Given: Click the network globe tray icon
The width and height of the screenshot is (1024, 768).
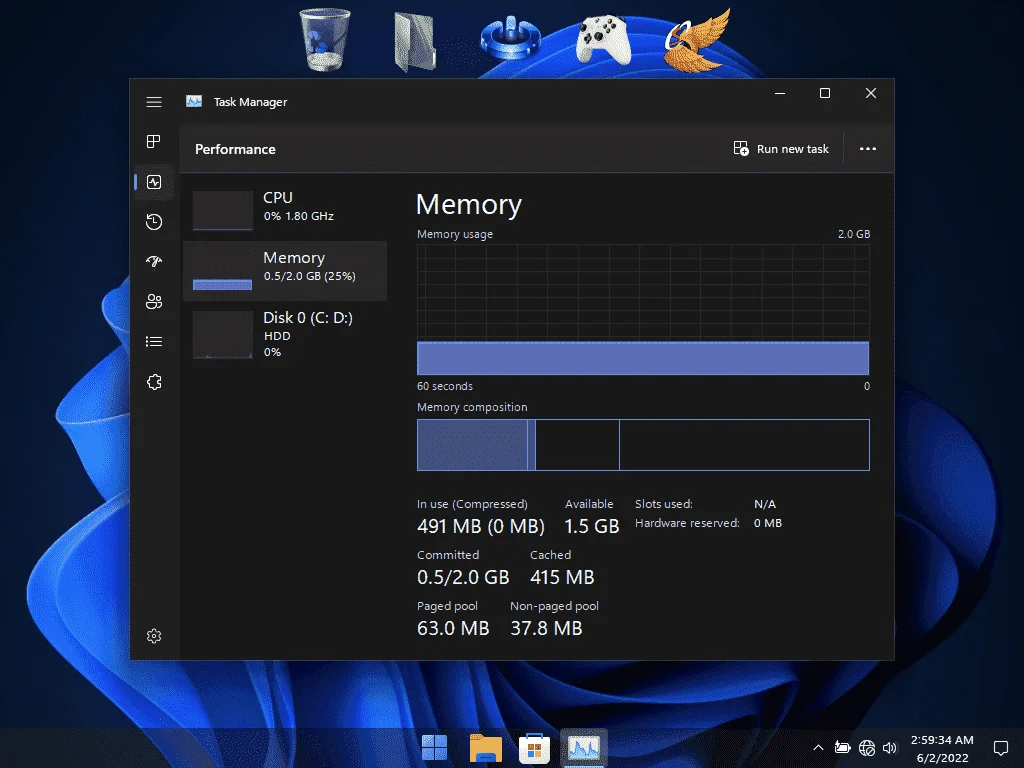Looking at the screenshot, I should [x=867, y=748].
